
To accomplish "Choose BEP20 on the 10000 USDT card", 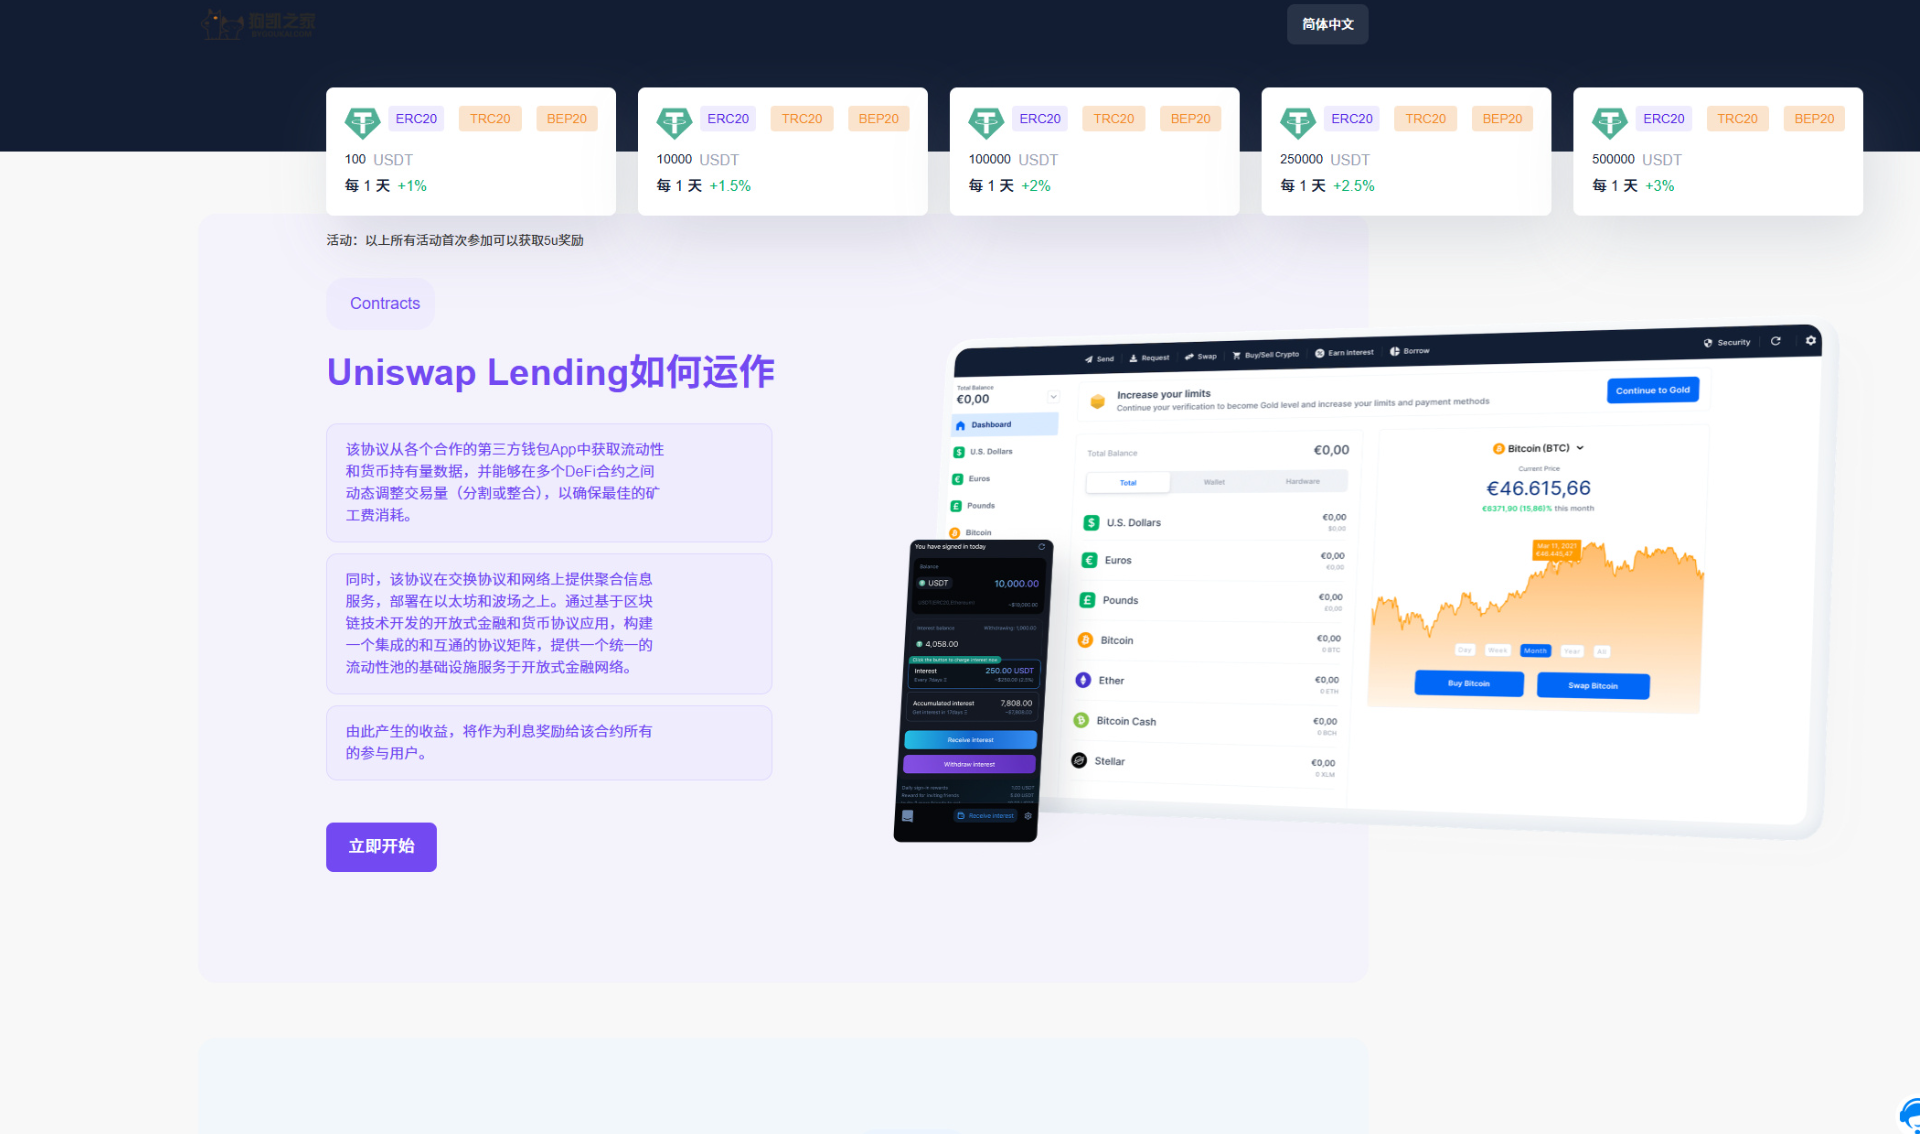I will pyautogui.click(x=879, y=118).
